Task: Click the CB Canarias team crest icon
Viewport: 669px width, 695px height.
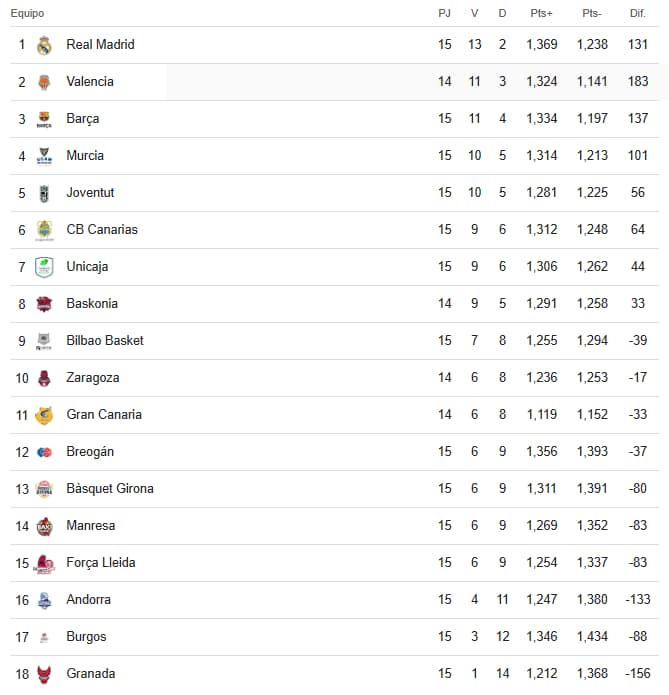Action: click(44, 230)
